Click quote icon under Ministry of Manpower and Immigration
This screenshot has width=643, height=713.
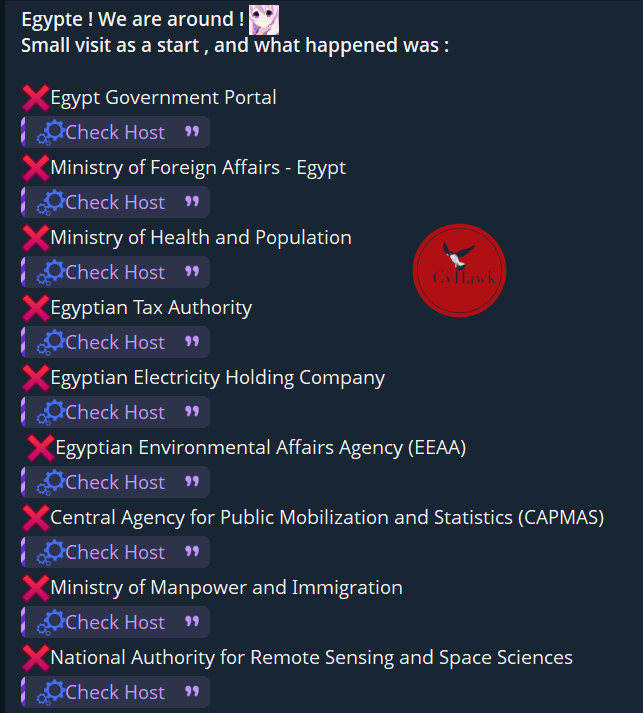coord(192,622)
